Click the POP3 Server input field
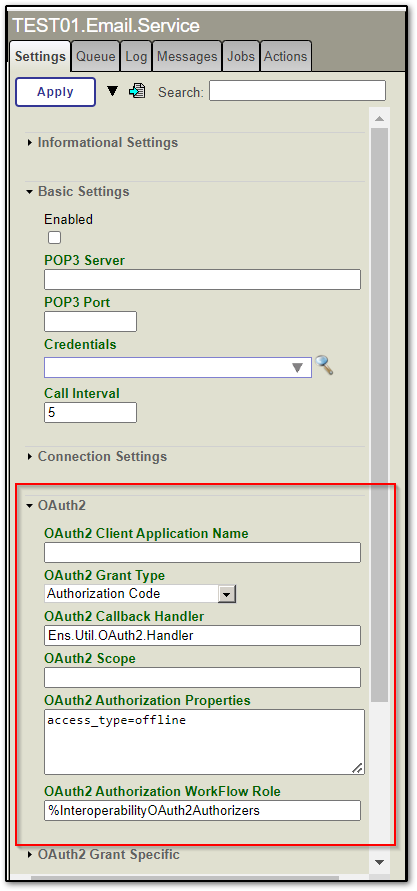 point(202,280)
